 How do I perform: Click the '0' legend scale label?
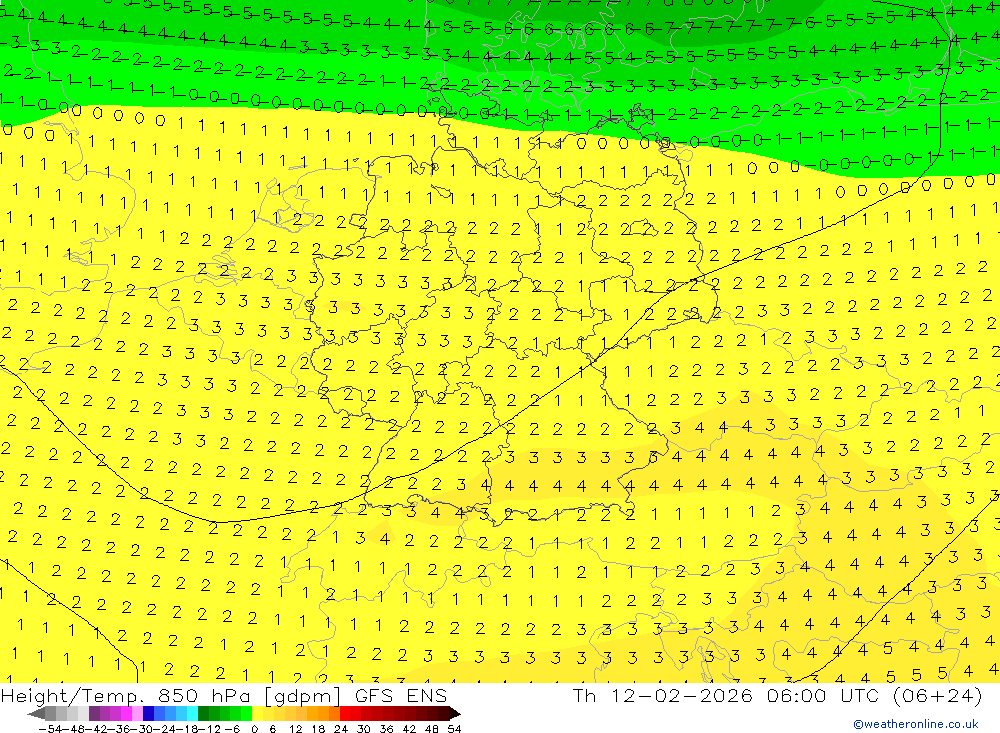pos(254,729)
